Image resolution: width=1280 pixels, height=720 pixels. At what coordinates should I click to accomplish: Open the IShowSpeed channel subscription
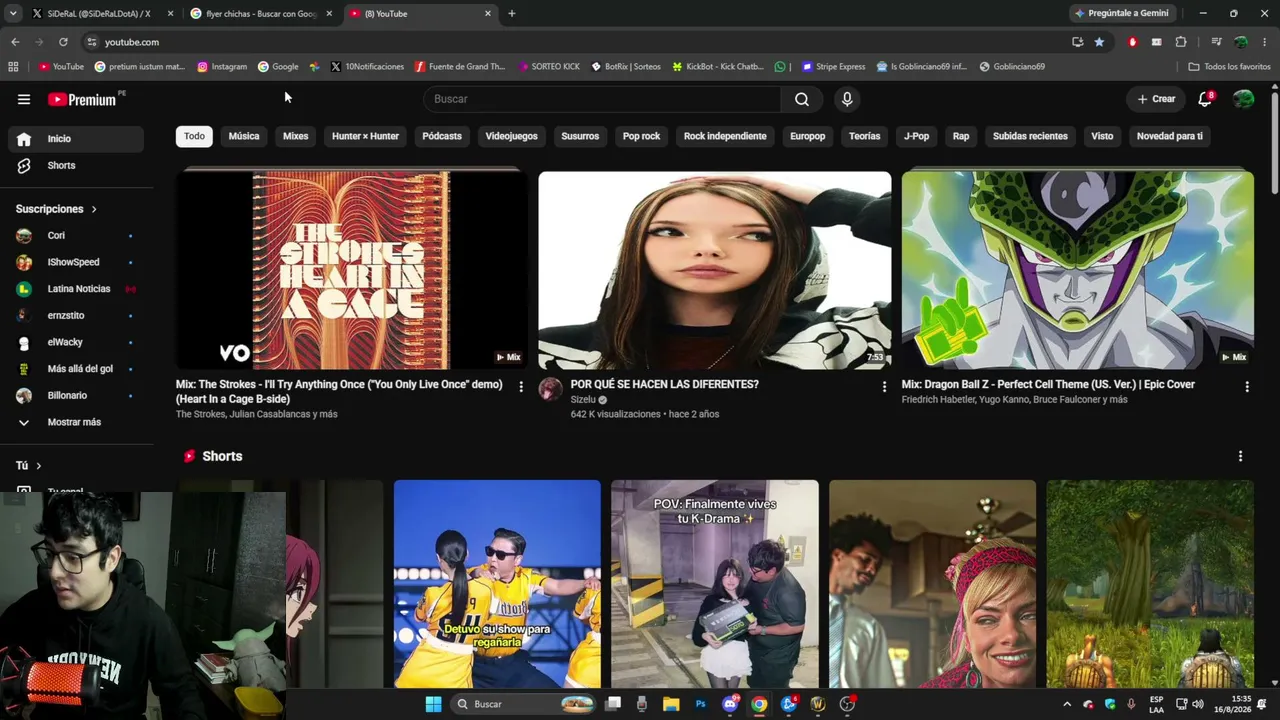pos(76,262)
